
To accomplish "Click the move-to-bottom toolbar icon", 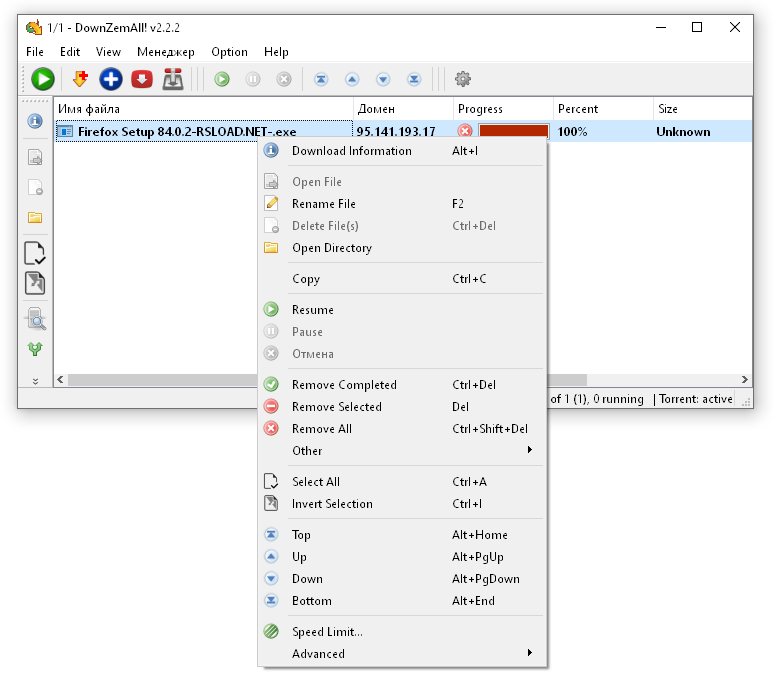I will pos(414,79).
